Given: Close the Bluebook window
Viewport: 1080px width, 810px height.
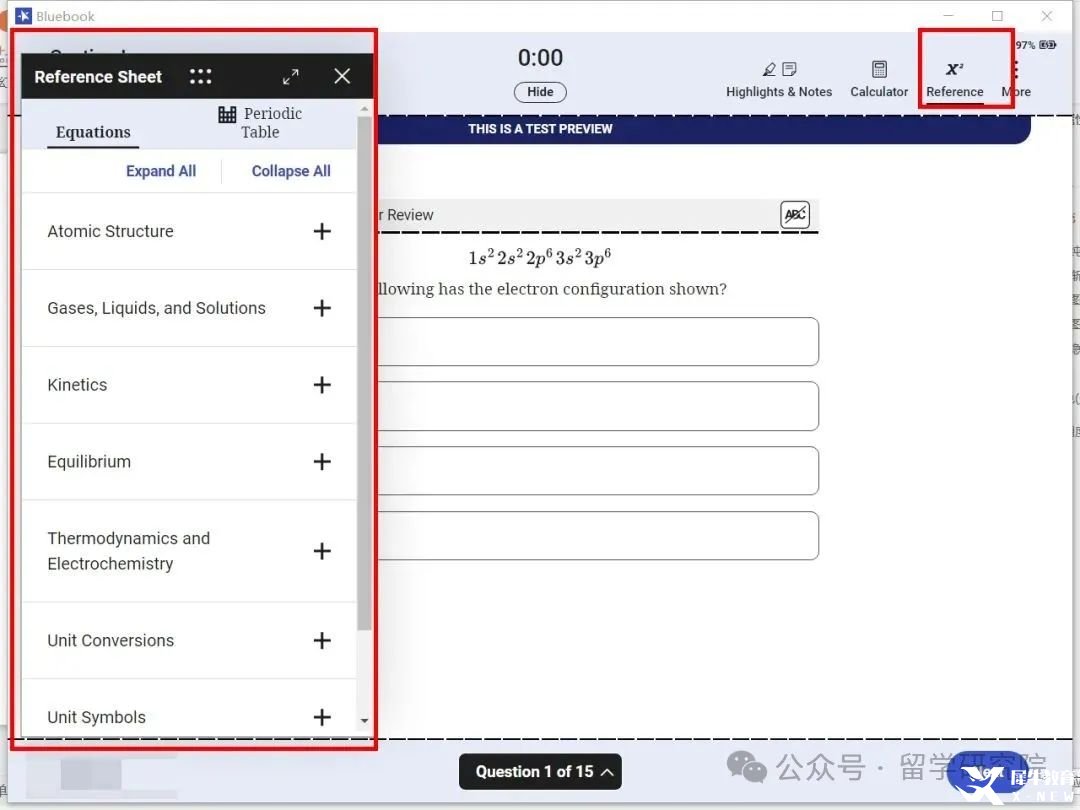Looking at the screenshot, I should tap(1047, 15).
